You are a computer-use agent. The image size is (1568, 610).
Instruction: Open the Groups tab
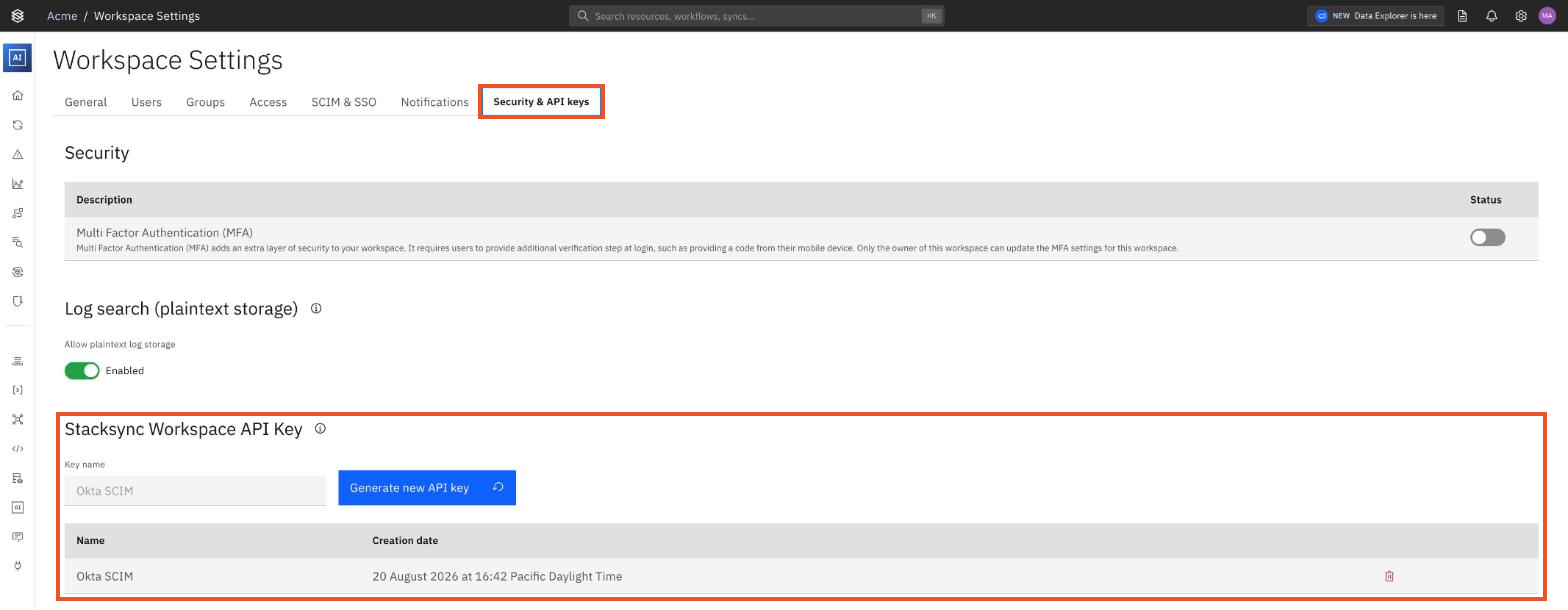tap(205, 102)
